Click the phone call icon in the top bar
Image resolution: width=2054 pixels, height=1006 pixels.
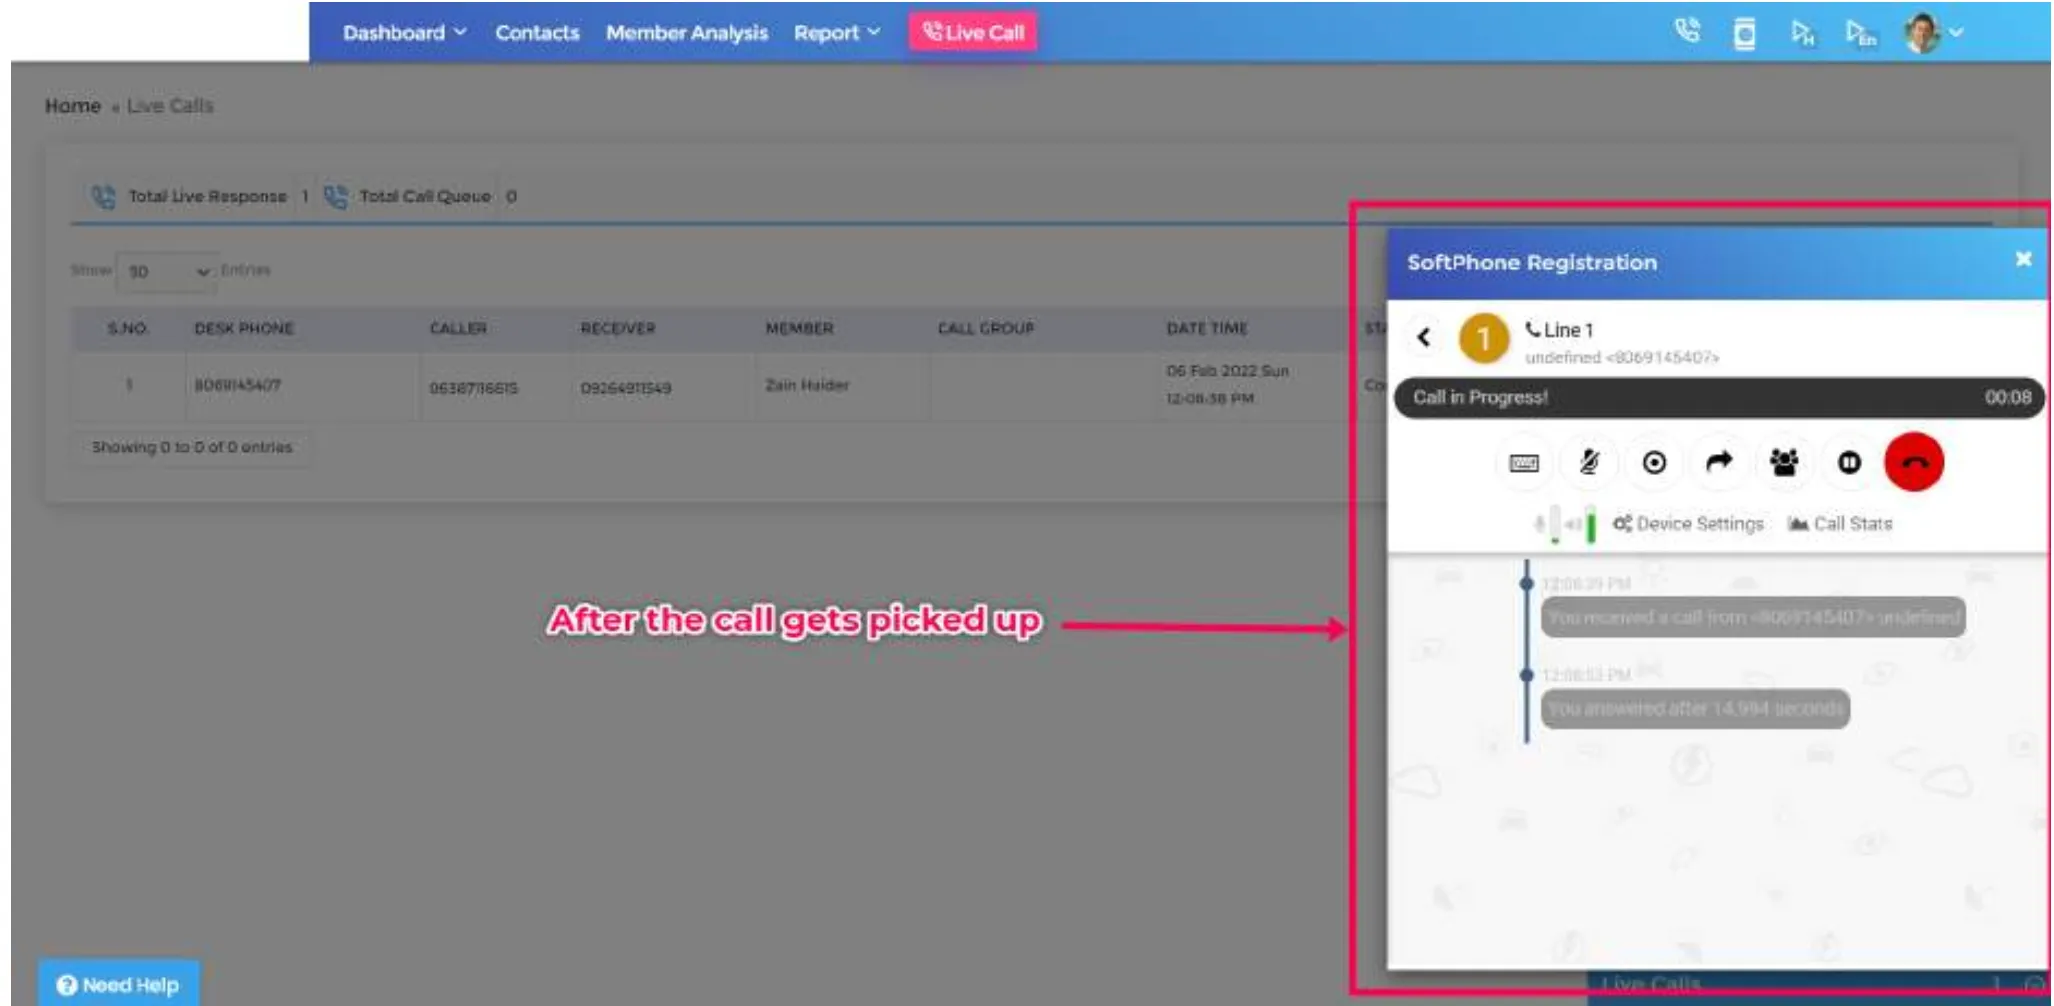tap(1687, 32)
